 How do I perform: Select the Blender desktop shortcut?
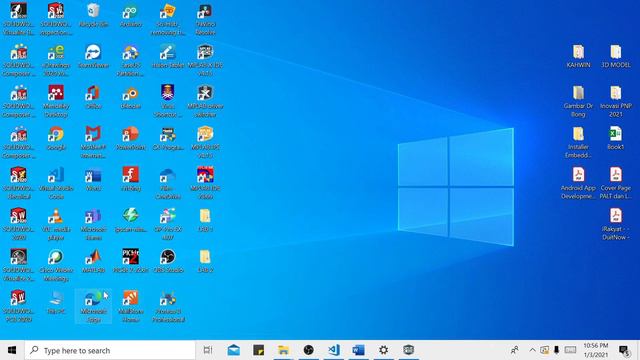click(x=131, y=97)
